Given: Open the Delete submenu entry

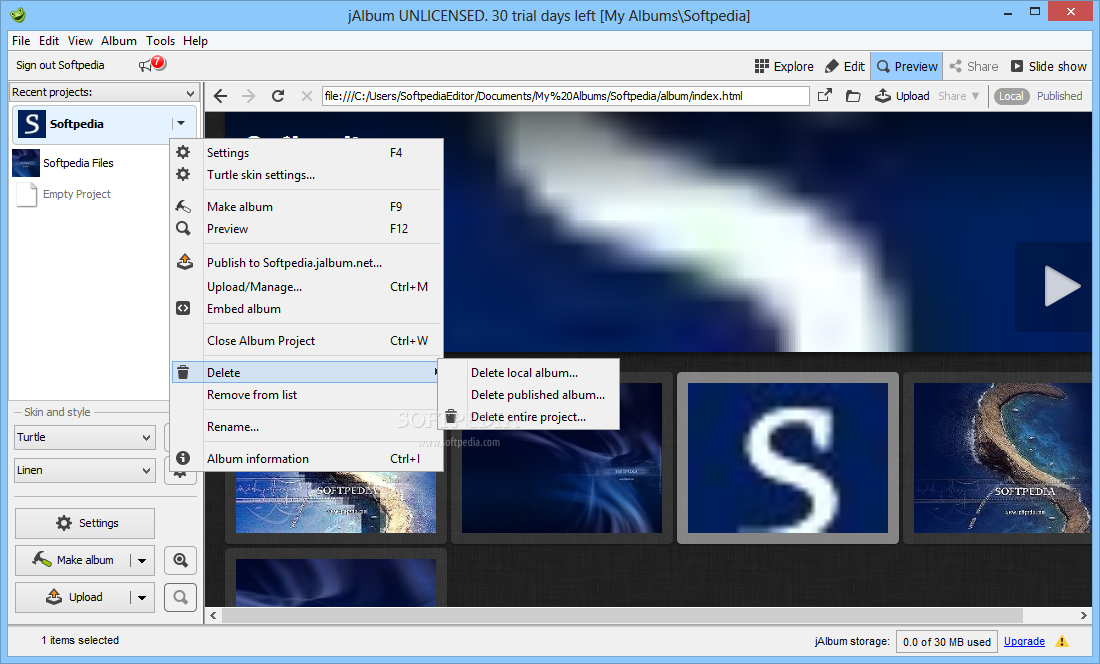Looking at the screenshot, I should tap(307, 372).
